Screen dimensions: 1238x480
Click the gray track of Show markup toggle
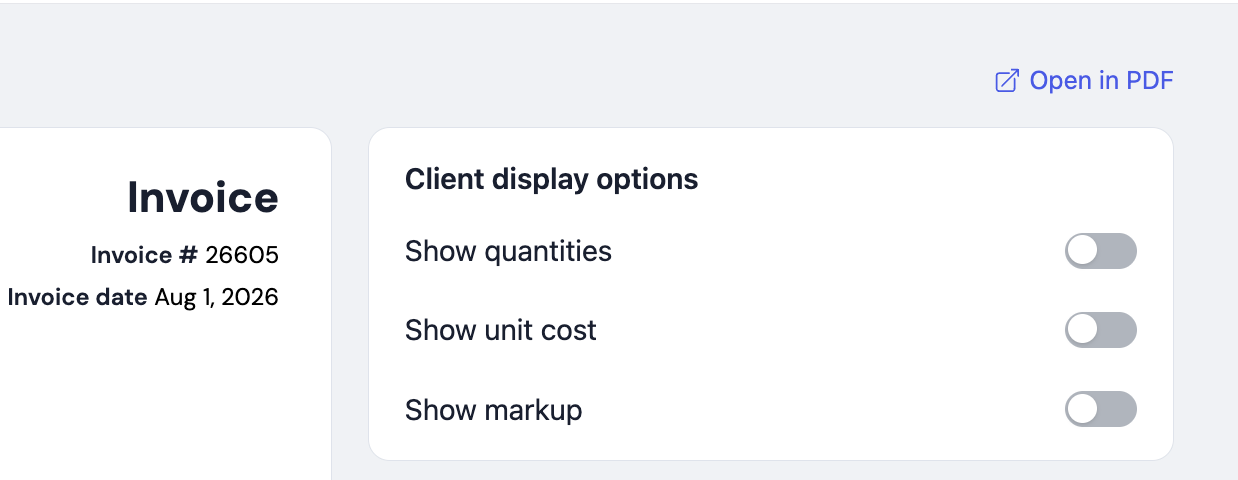pyautogui.click(x=1117, y=409)
